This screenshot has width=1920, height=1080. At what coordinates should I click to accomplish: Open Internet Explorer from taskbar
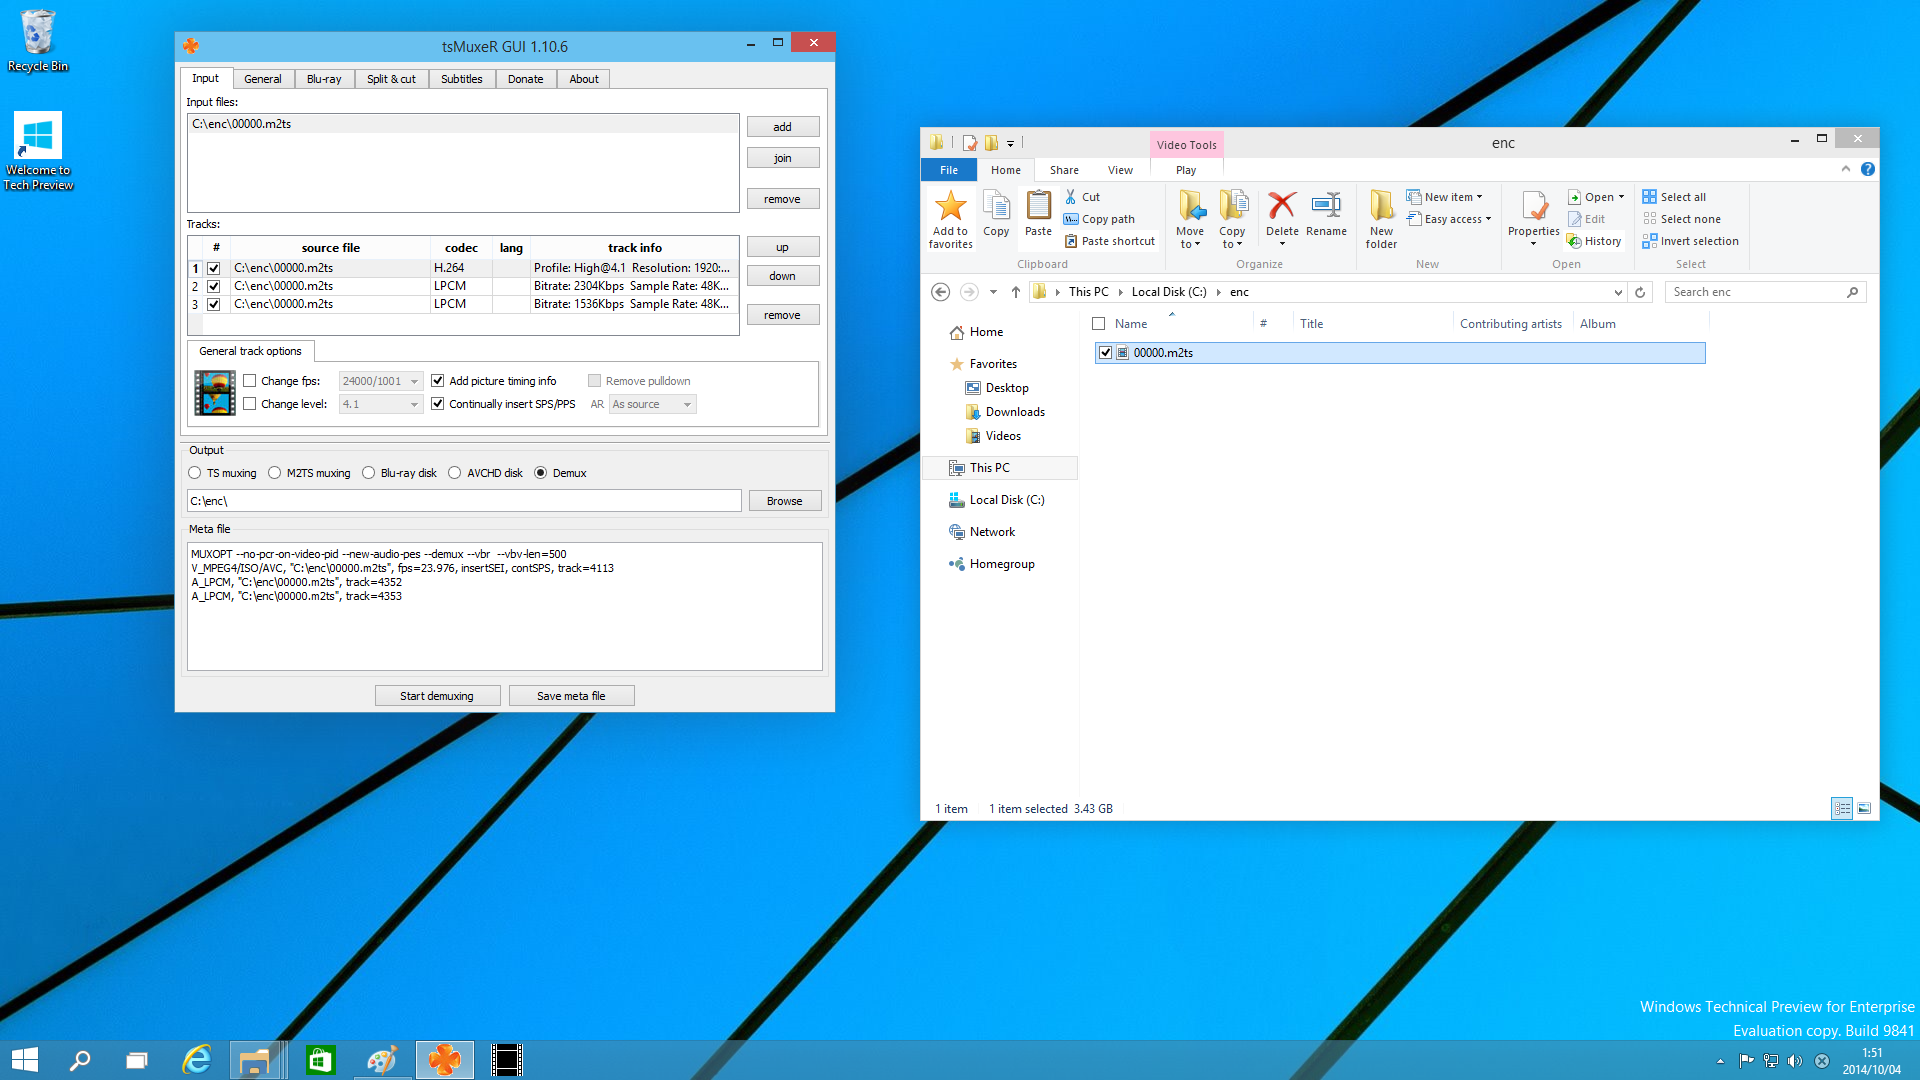[197, 1060]
